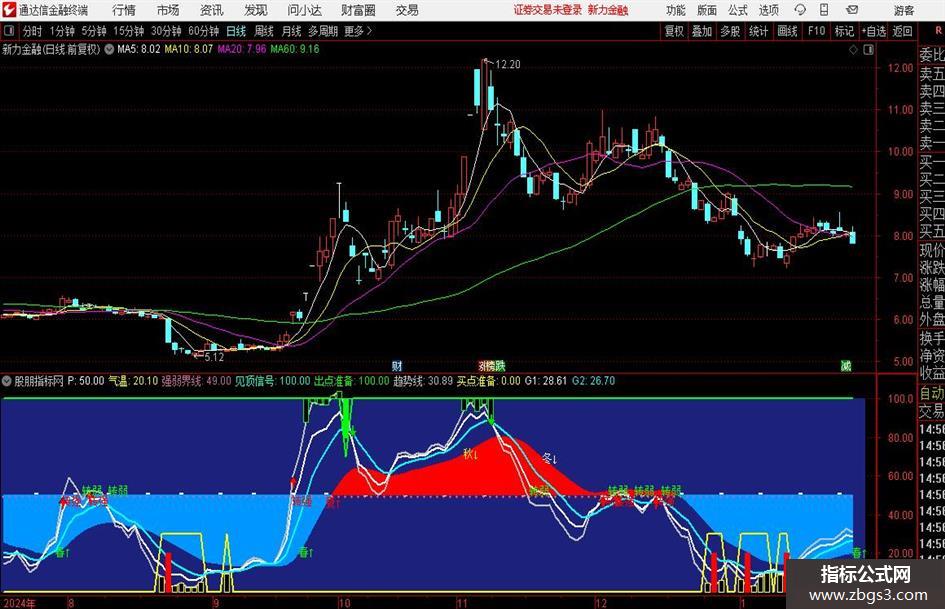Switch to 5分钟 period tab

(x=93, y=31)
